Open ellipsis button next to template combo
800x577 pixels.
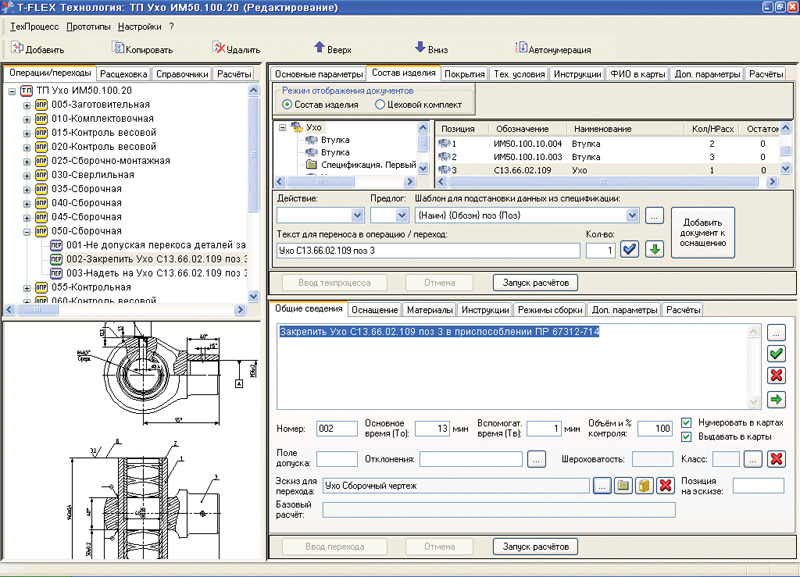pos(654,215)
